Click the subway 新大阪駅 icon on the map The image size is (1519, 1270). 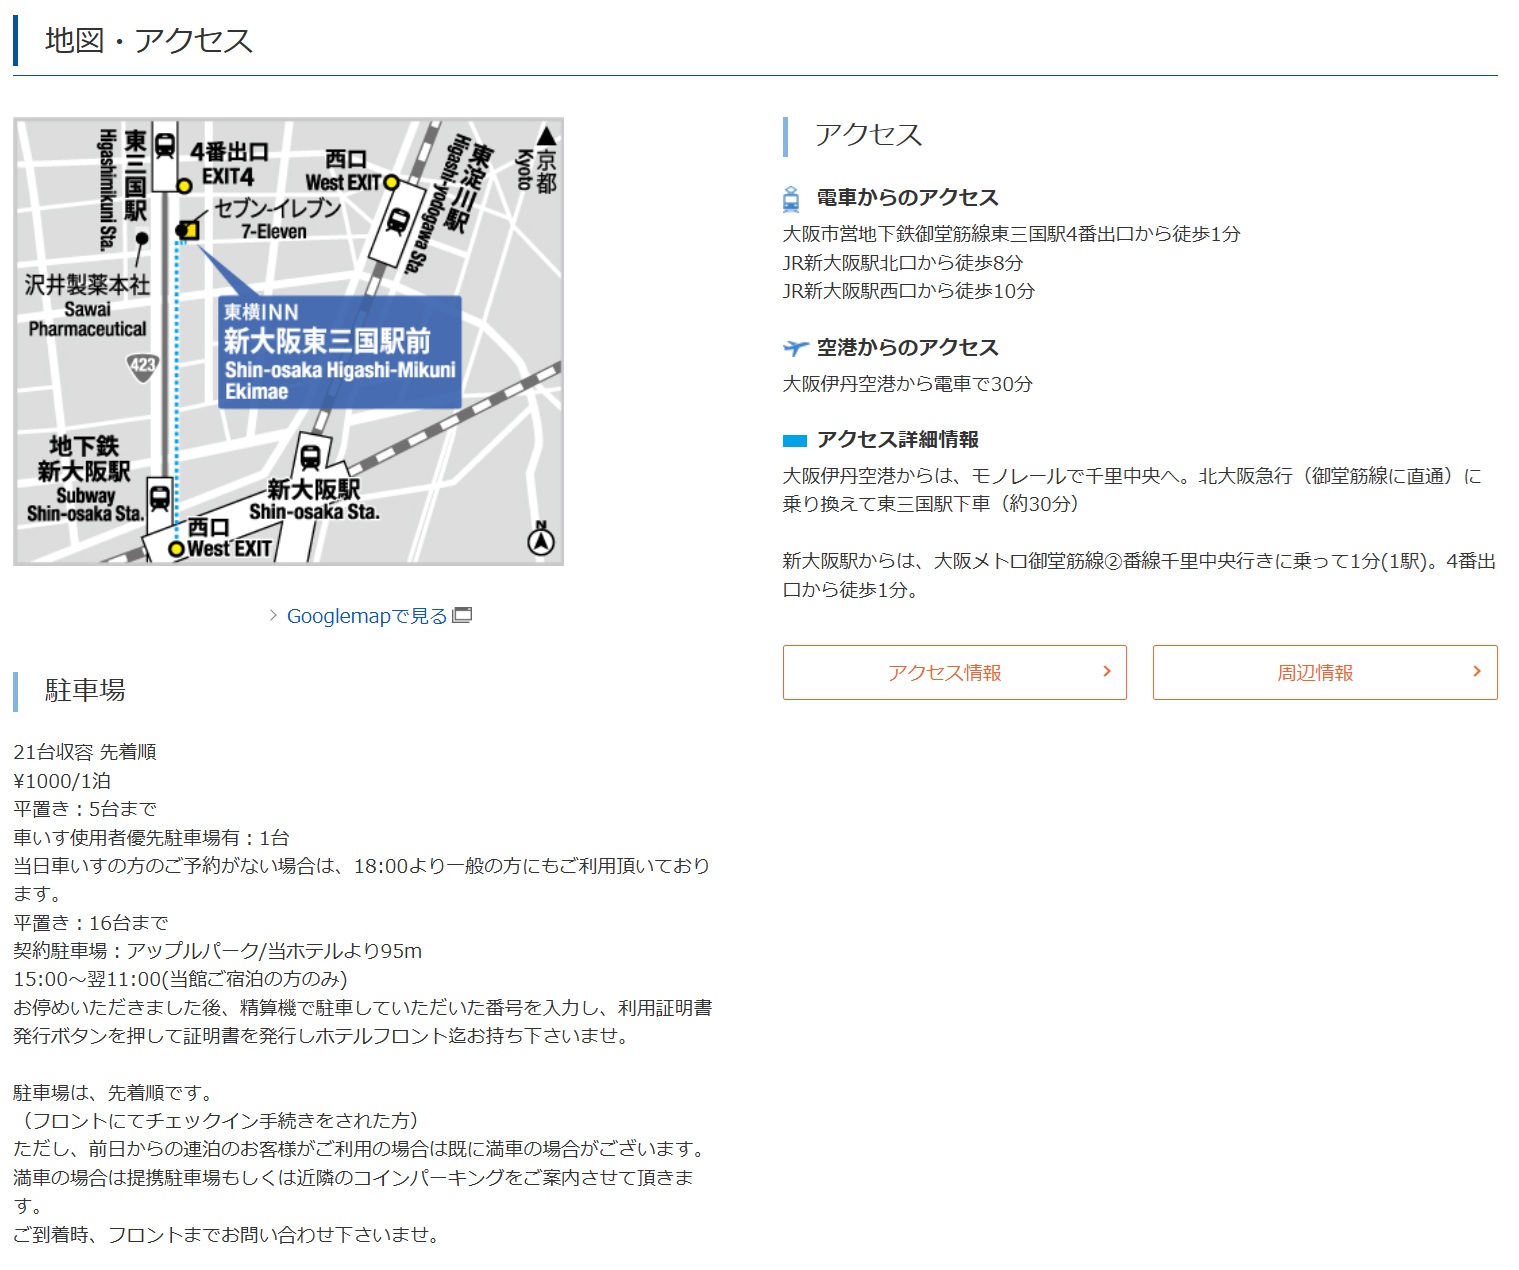(x=159, y=497)
